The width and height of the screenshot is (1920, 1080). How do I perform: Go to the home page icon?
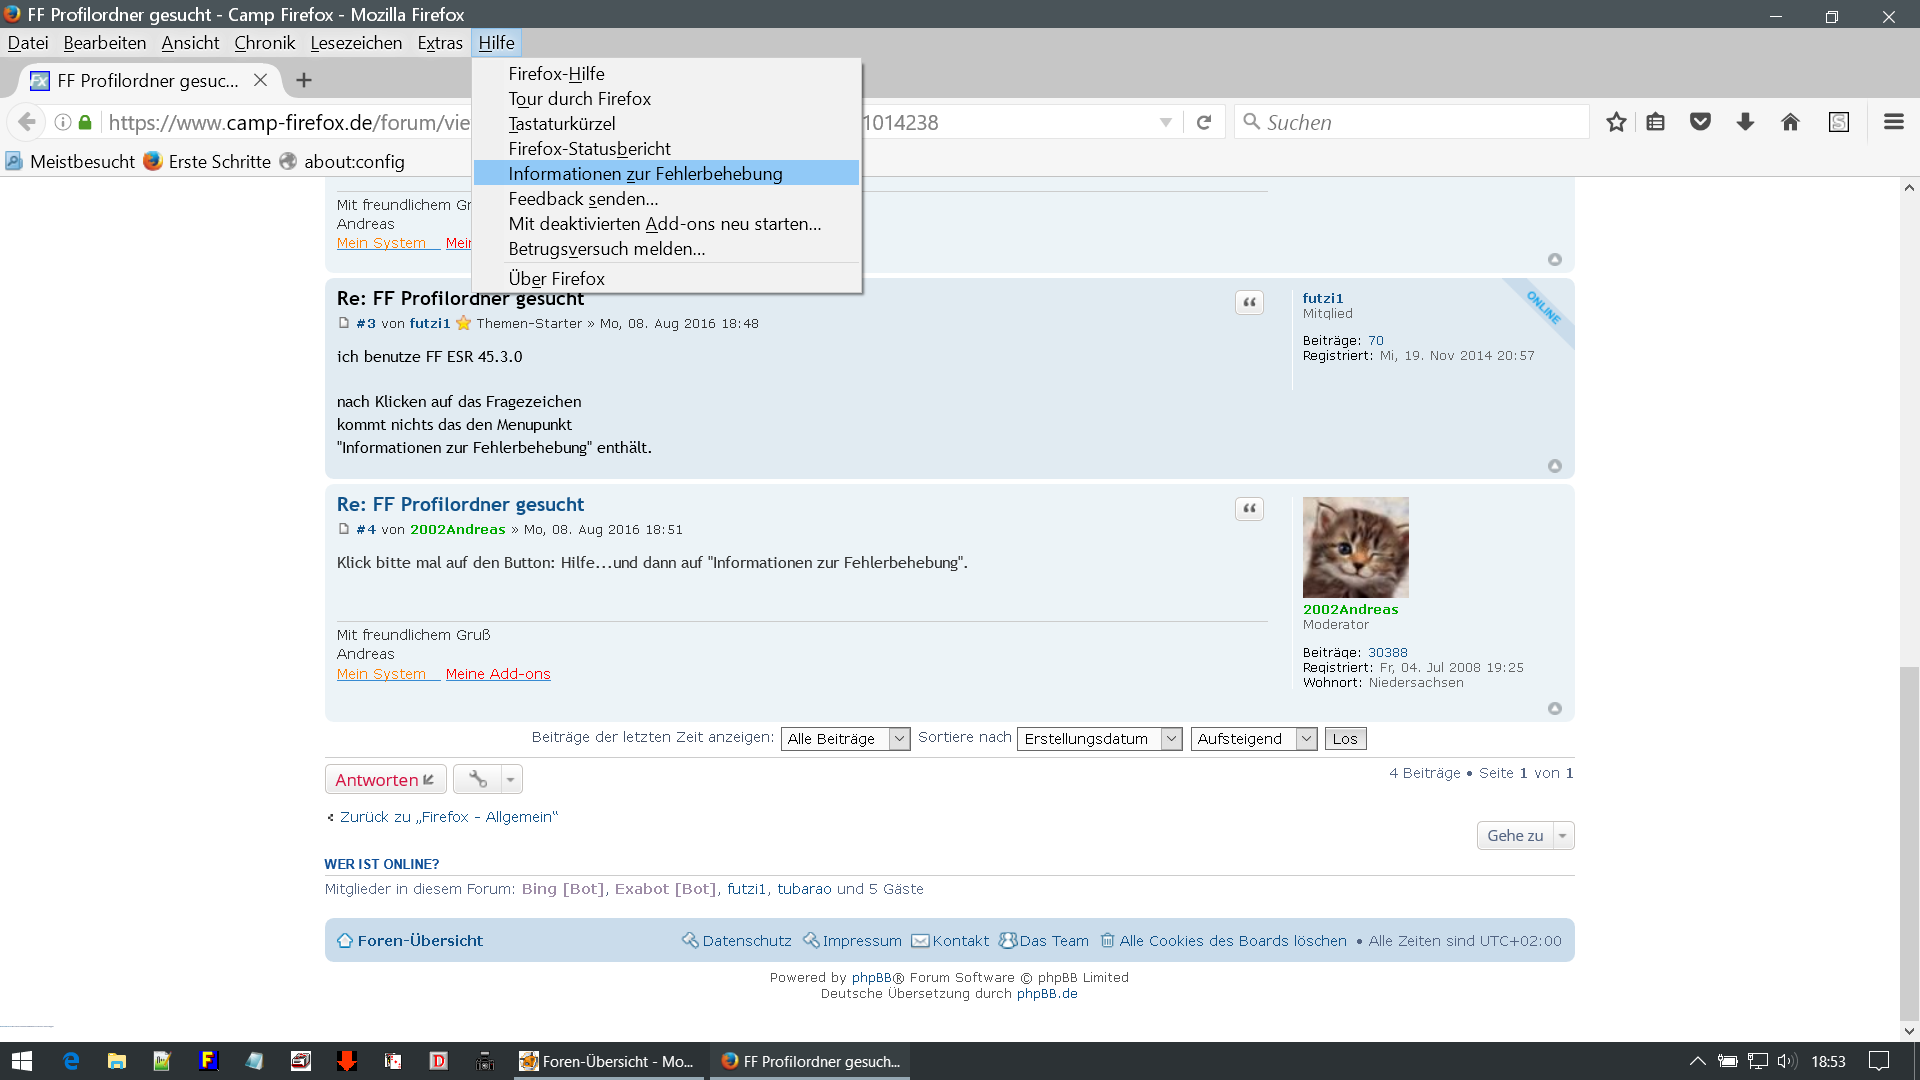coord(1790,122)
